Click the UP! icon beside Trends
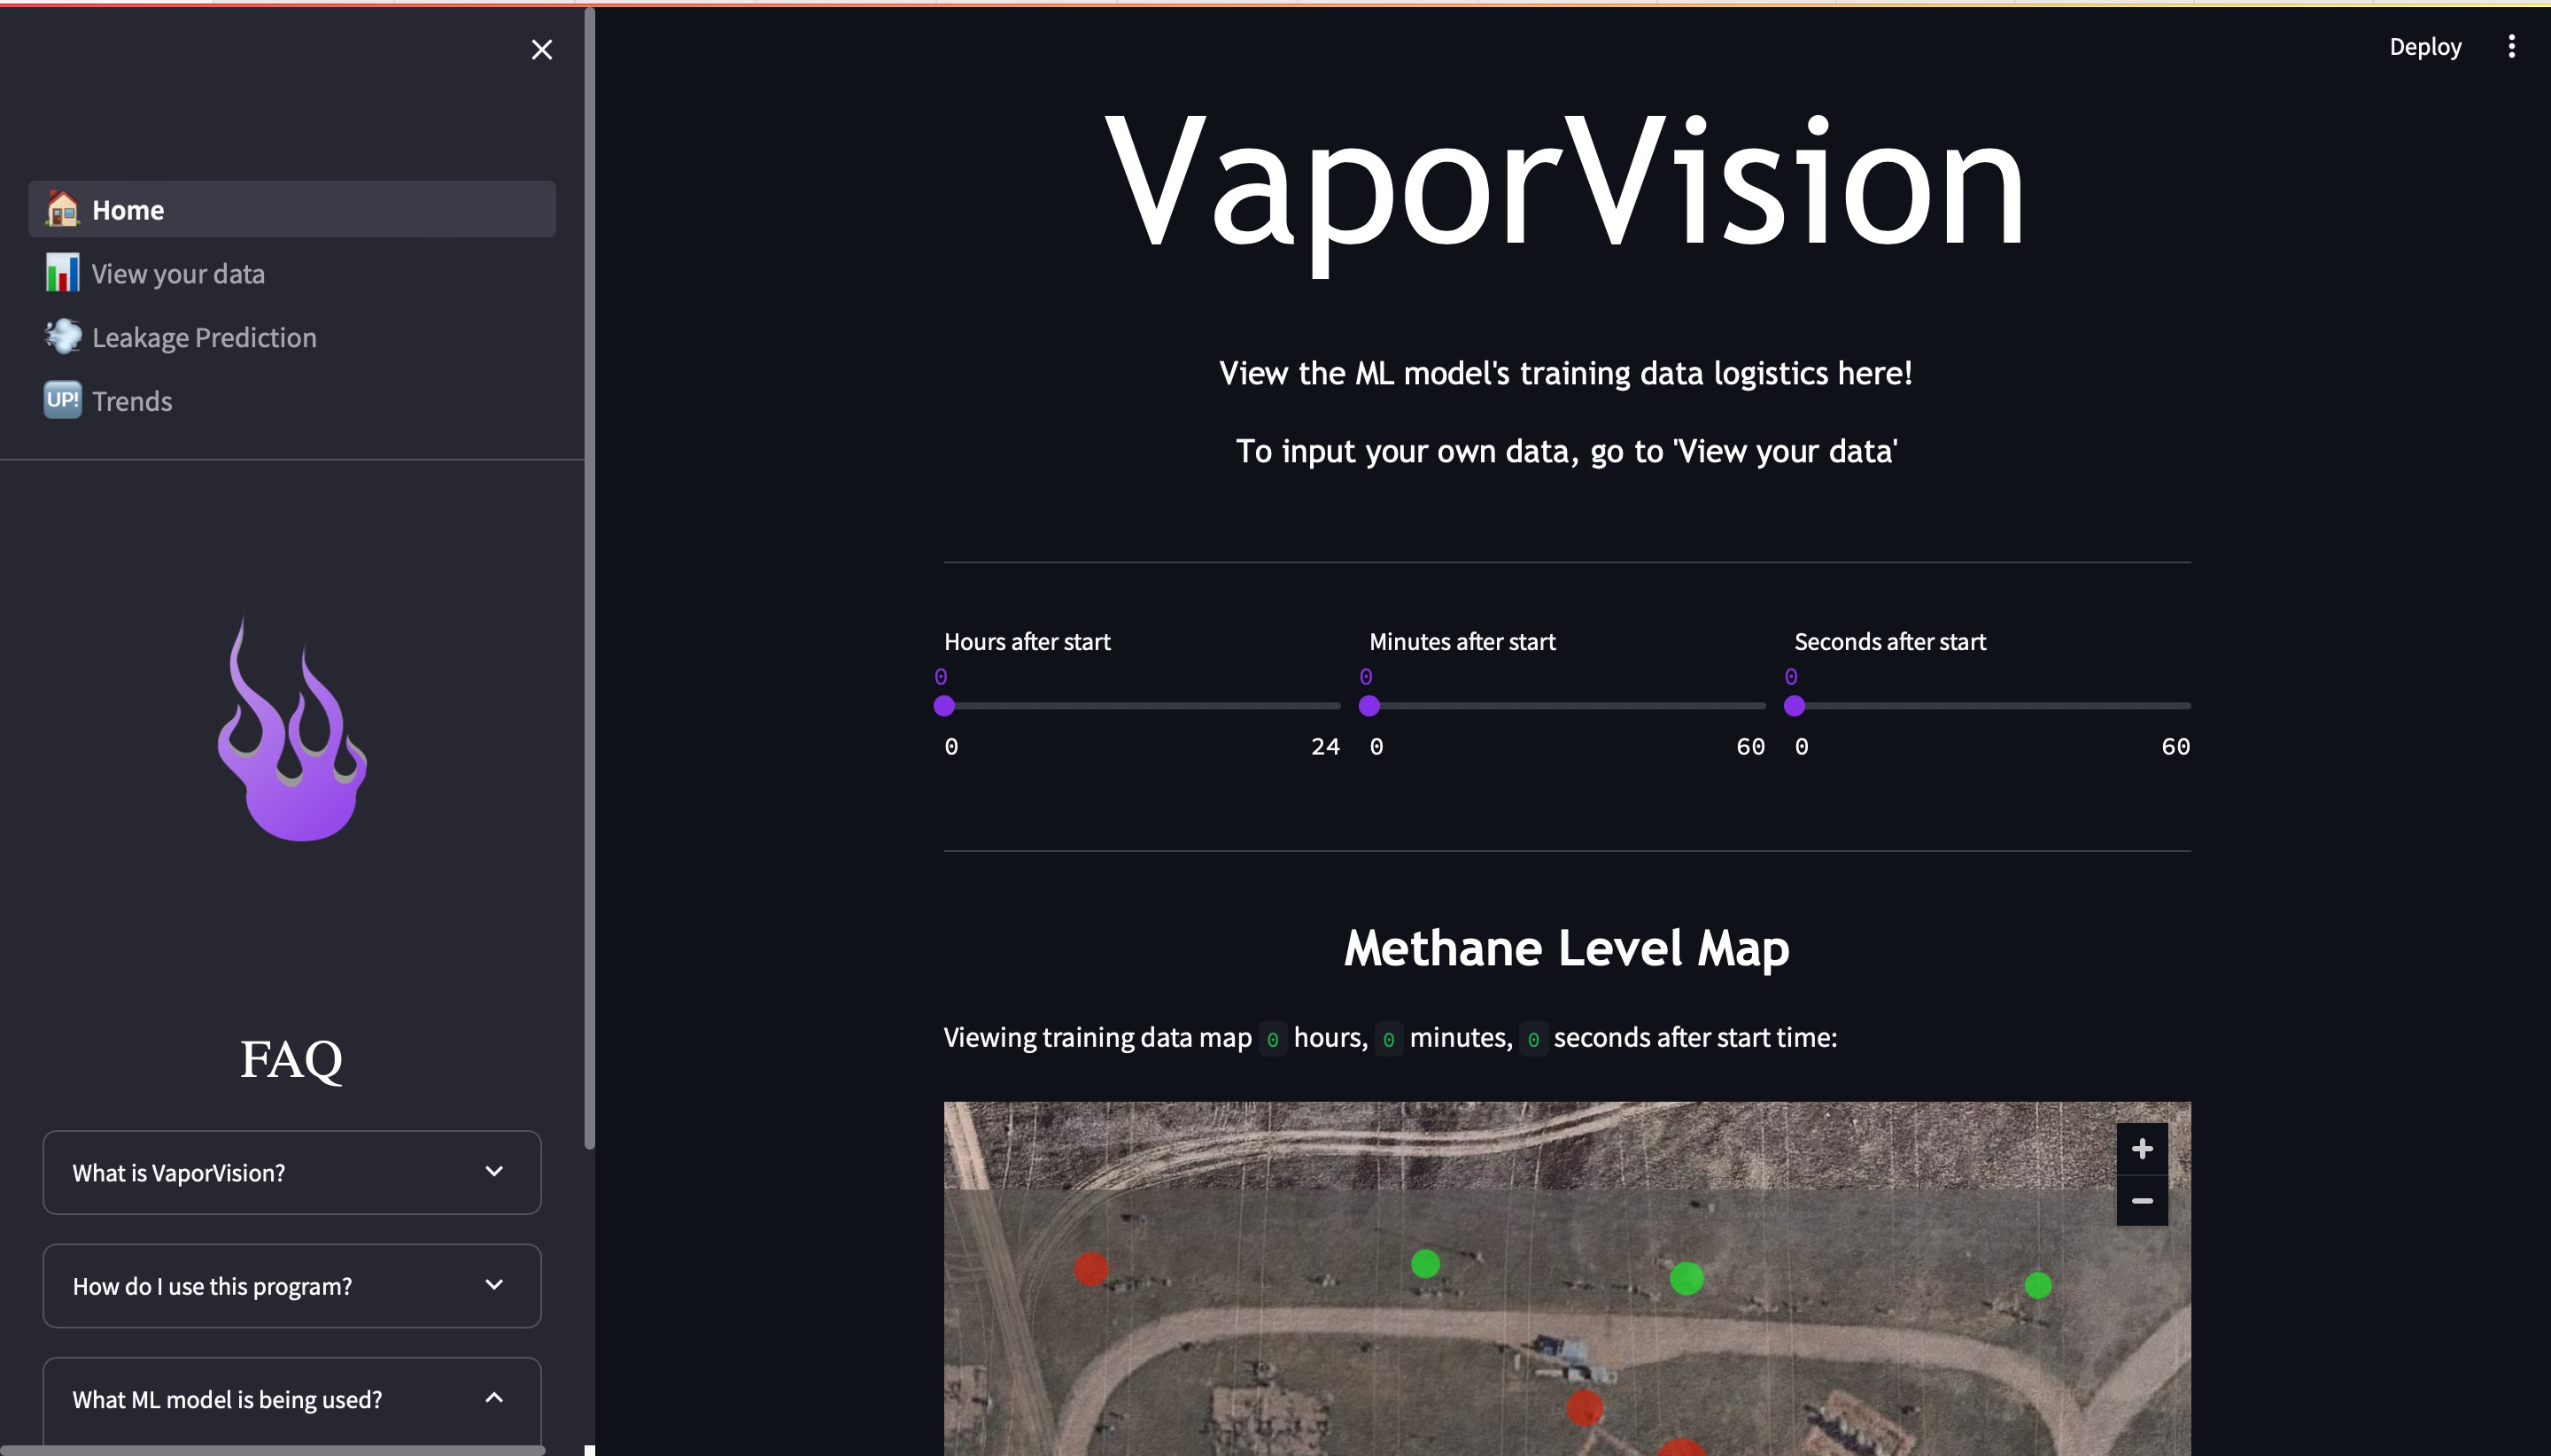 (x=62, y=400)
